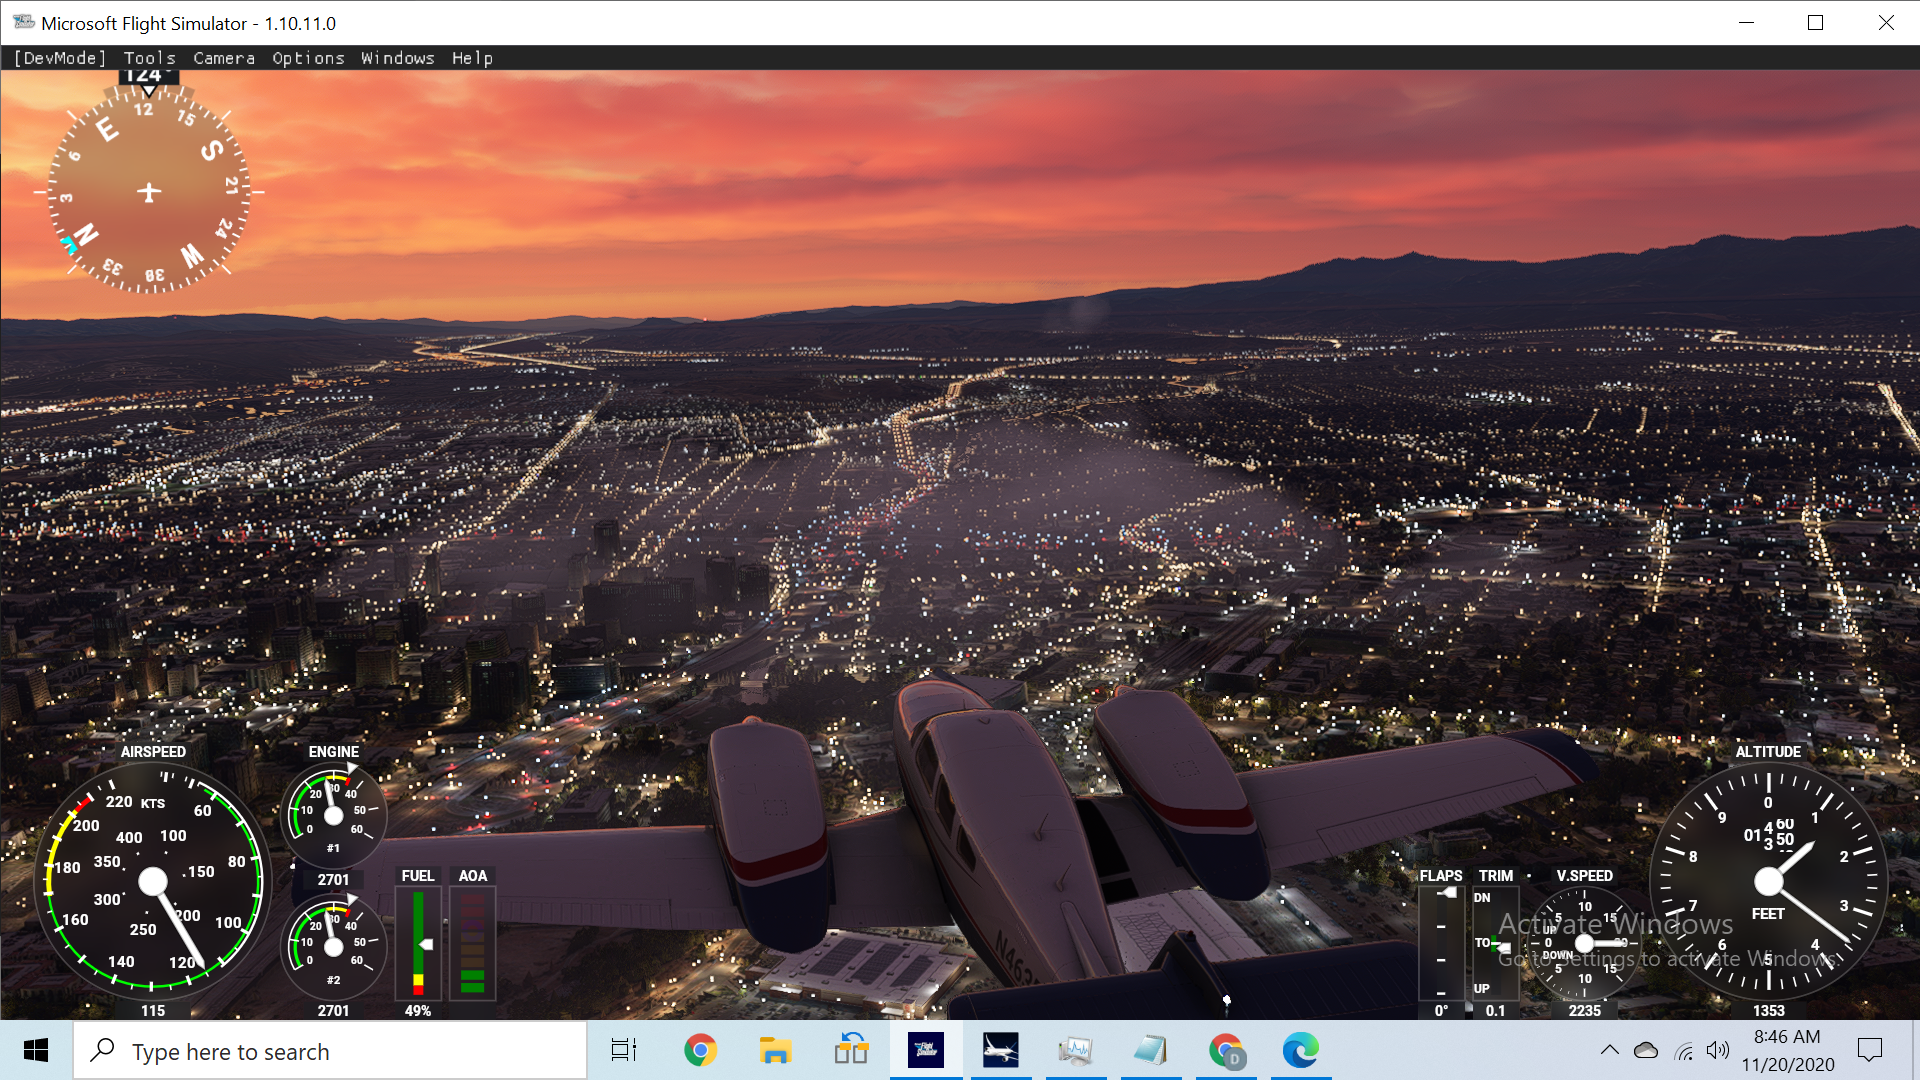Click the FUEL label
The height and width of the screenshot is (1080, 1920).
coord(418,876)
